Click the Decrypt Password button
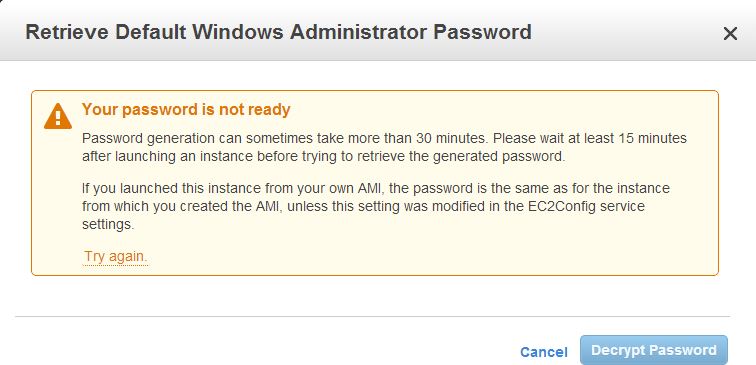This screenshot has width=756, height=365. [x=654, y=350]
